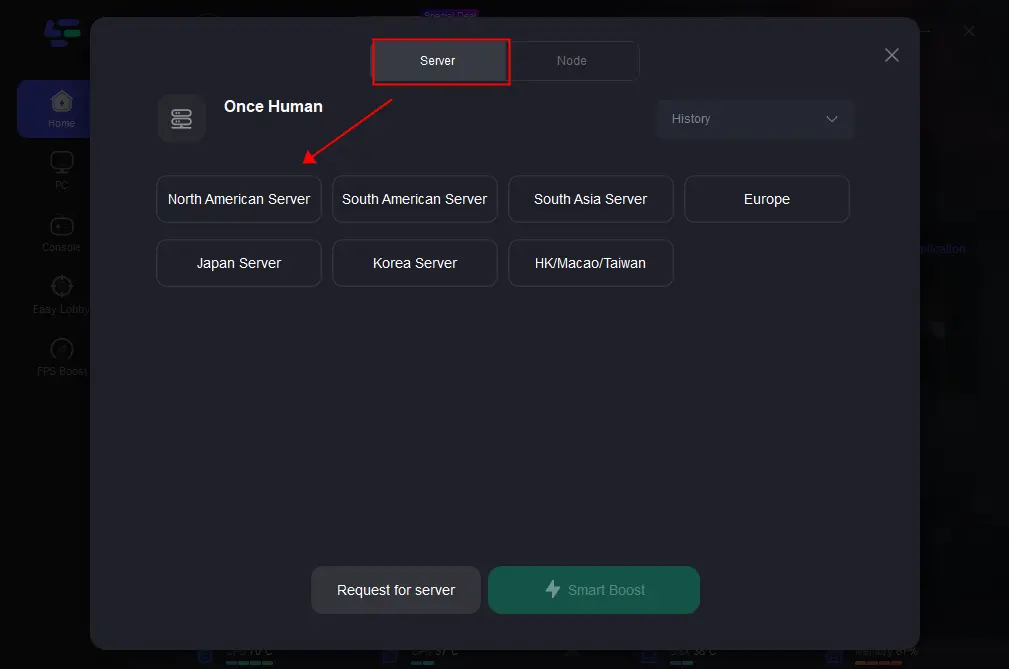
Task: Open the History dropdown
Action: click(x=755, y=119)
